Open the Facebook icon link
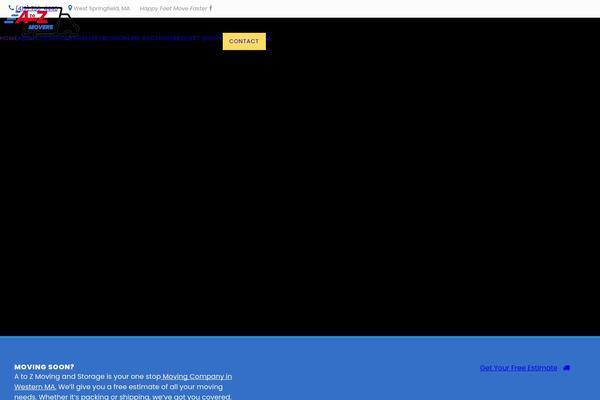The width and height of the screenshot is (600, 400). 210,8
